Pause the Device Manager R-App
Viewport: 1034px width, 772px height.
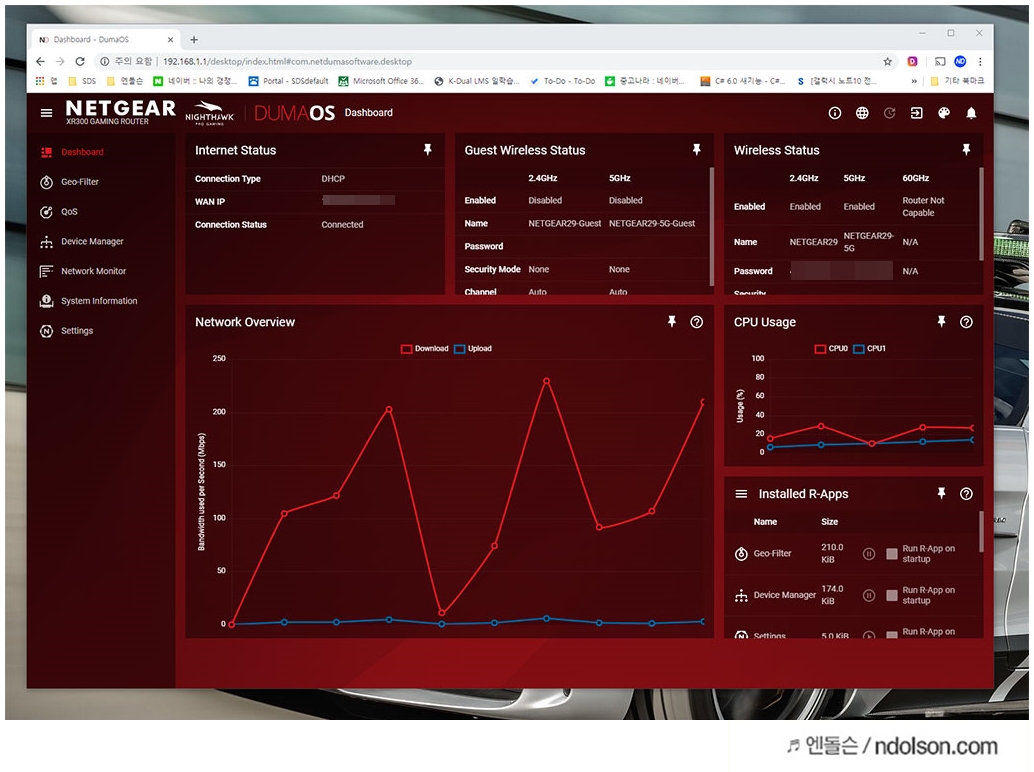click(868, 595)
